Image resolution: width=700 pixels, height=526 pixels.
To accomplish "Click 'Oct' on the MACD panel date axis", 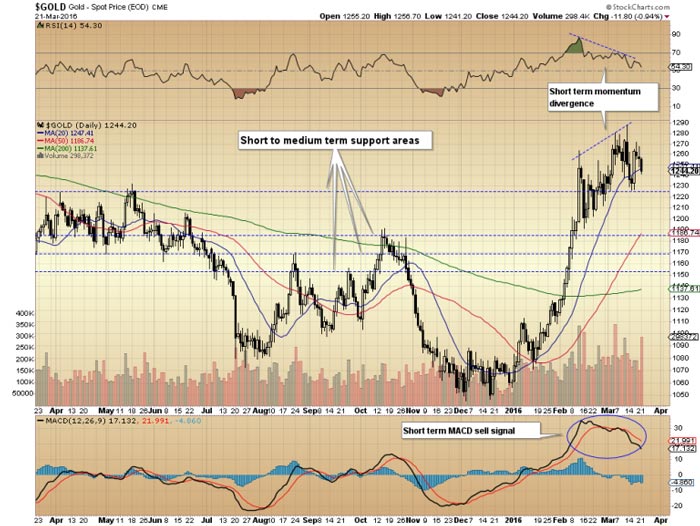I will (x=360, y=520).
